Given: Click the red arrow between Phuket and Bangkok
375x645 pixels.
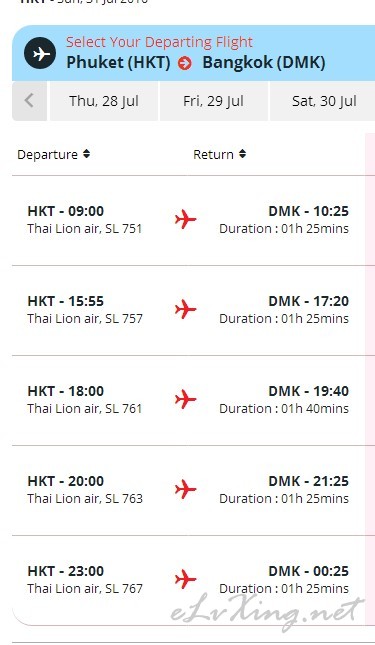Looking at the screenshot, I should tap(185, 63).
